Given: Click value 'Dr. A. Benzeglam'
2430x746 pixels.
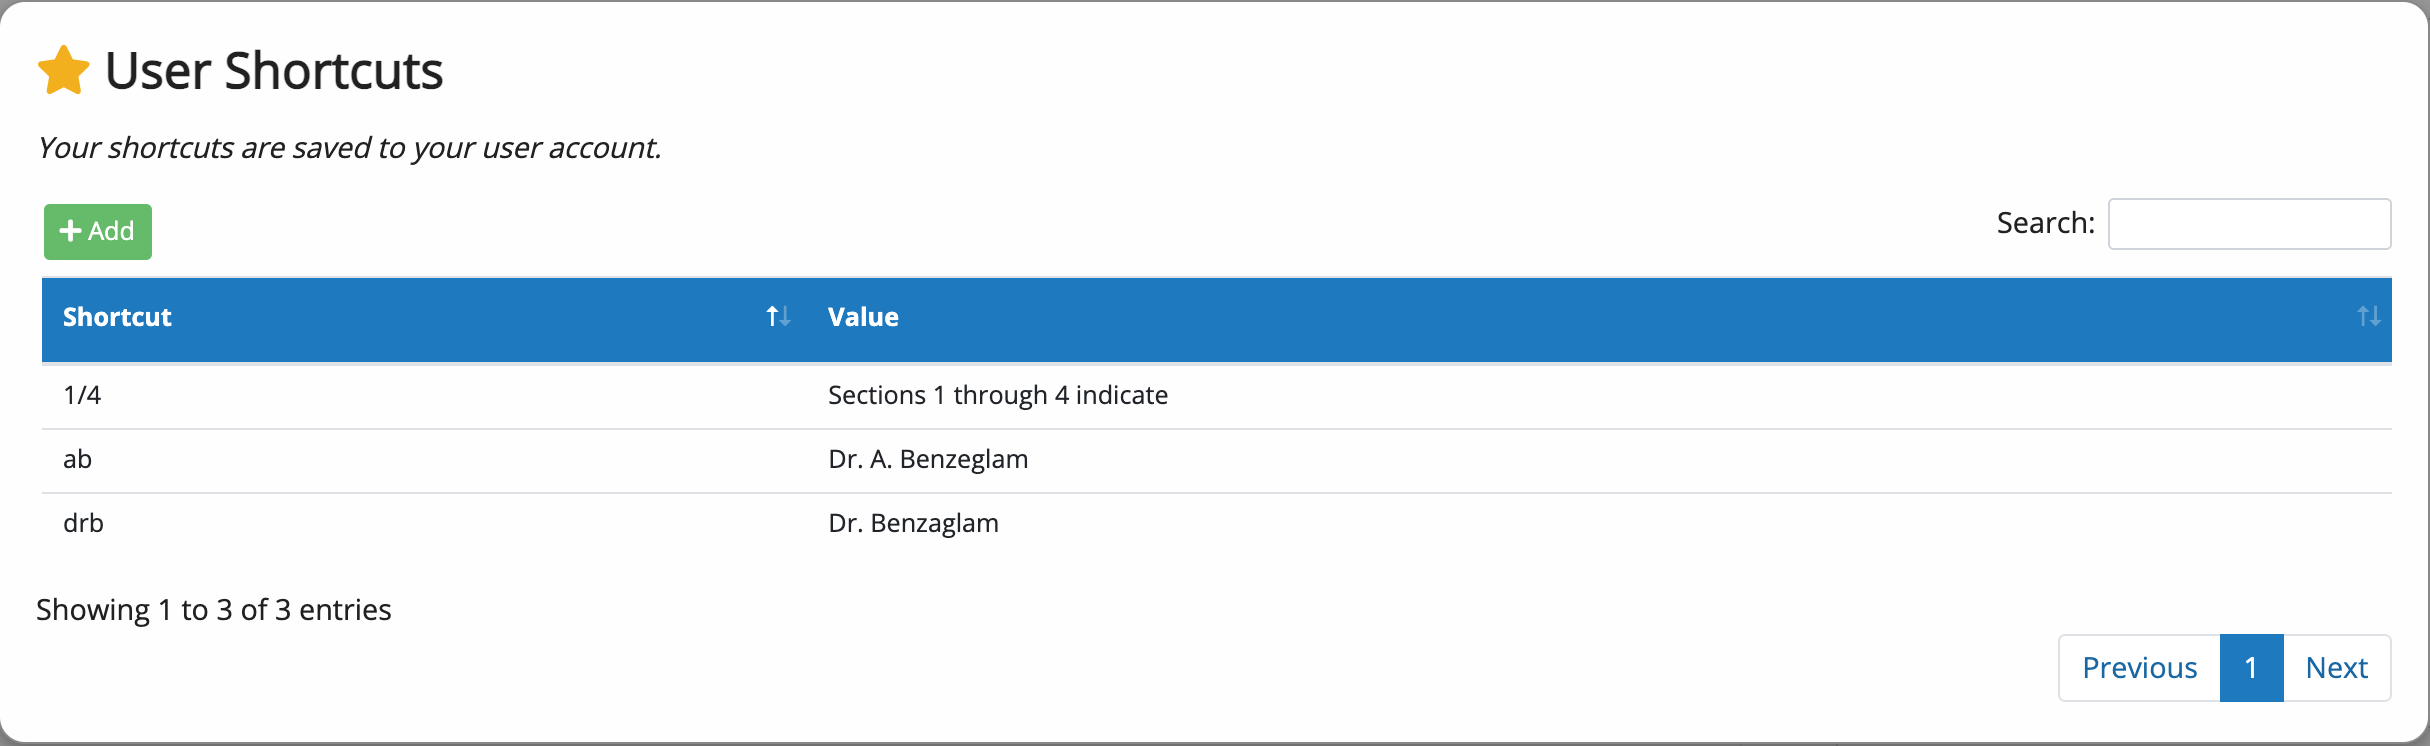Looking at the screenshot, I should (x=928, y=460).
